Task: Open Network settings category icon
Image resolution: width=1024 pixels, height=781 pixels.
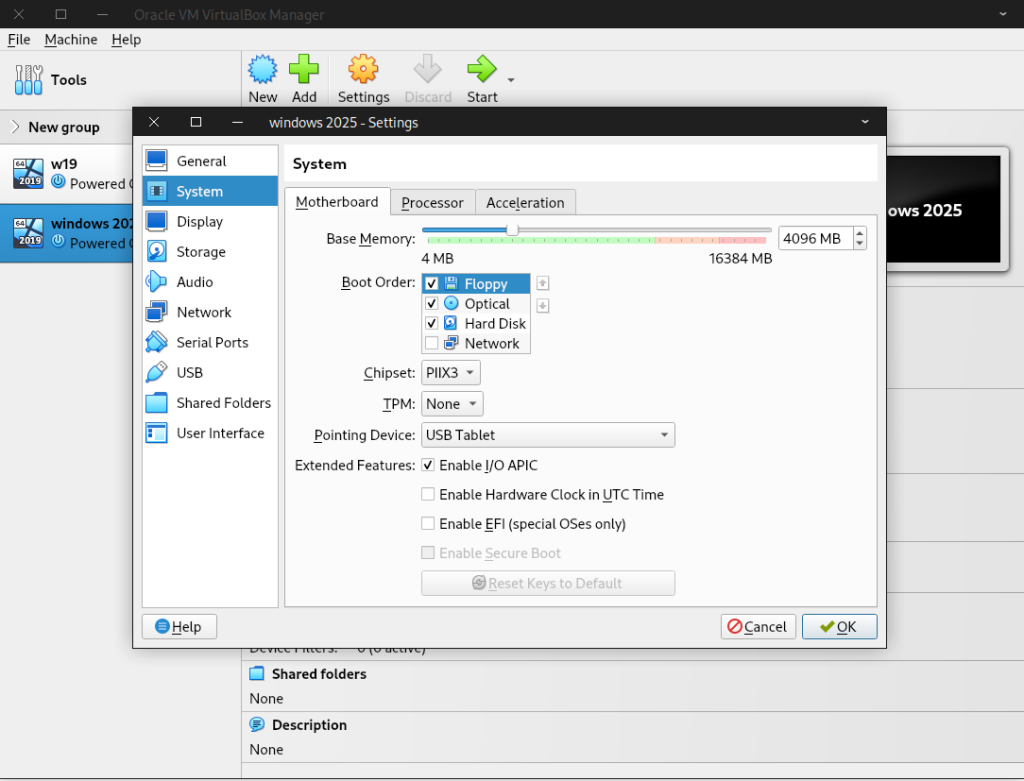Action: [x=157, y=312]
